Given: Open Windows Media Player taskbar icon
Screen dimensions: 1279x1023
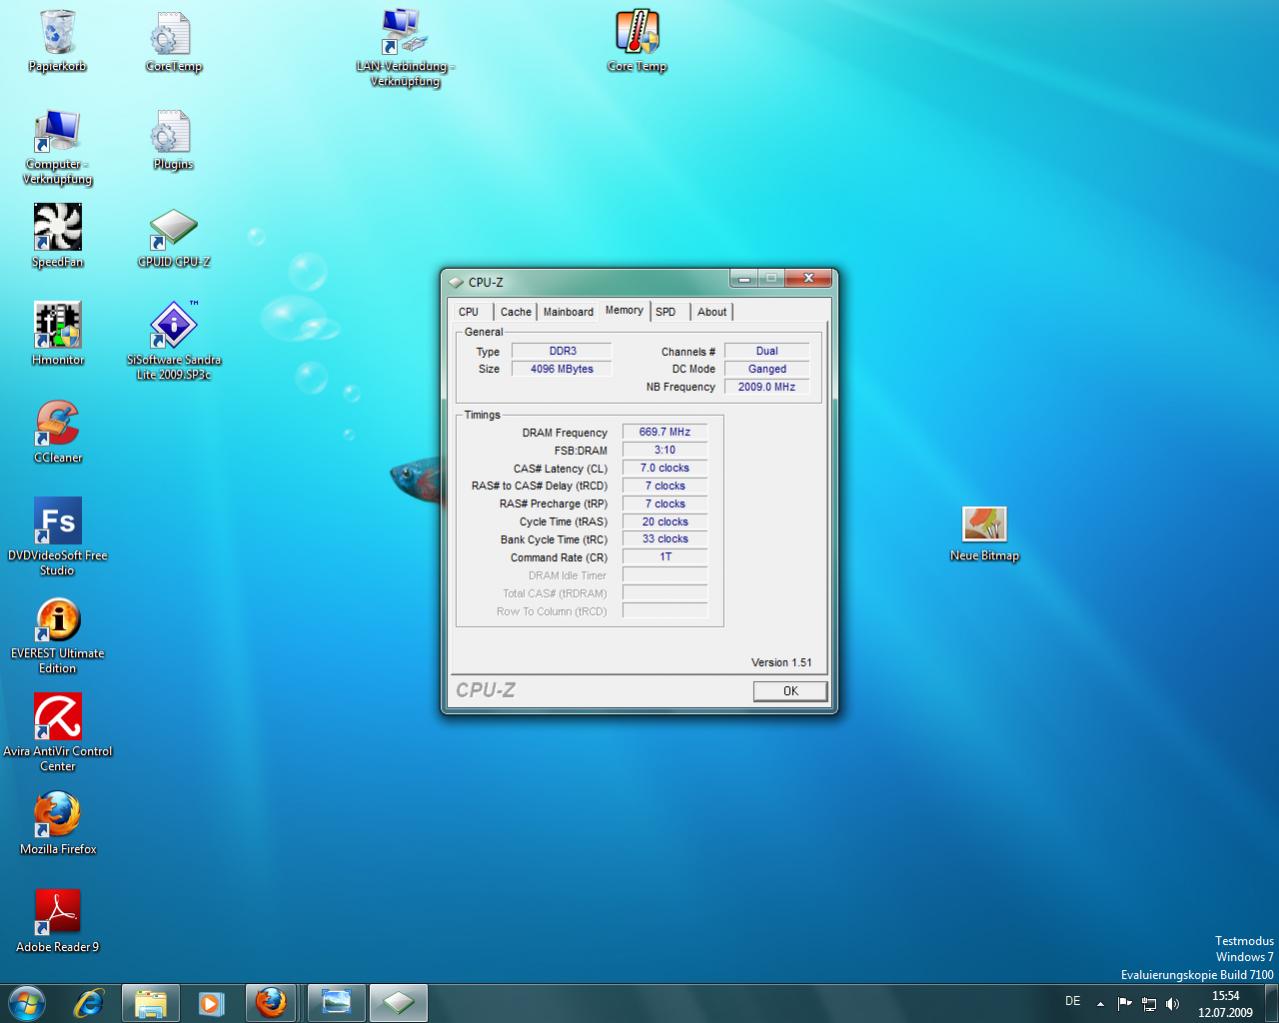Looking at the screenshot, I should (211, 1003).
